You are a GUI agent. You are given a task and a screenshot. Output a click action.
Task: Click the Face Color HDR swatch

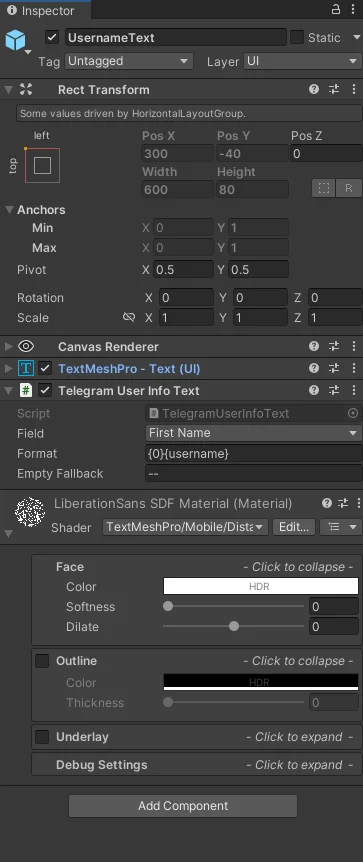[x=261, y=586]
